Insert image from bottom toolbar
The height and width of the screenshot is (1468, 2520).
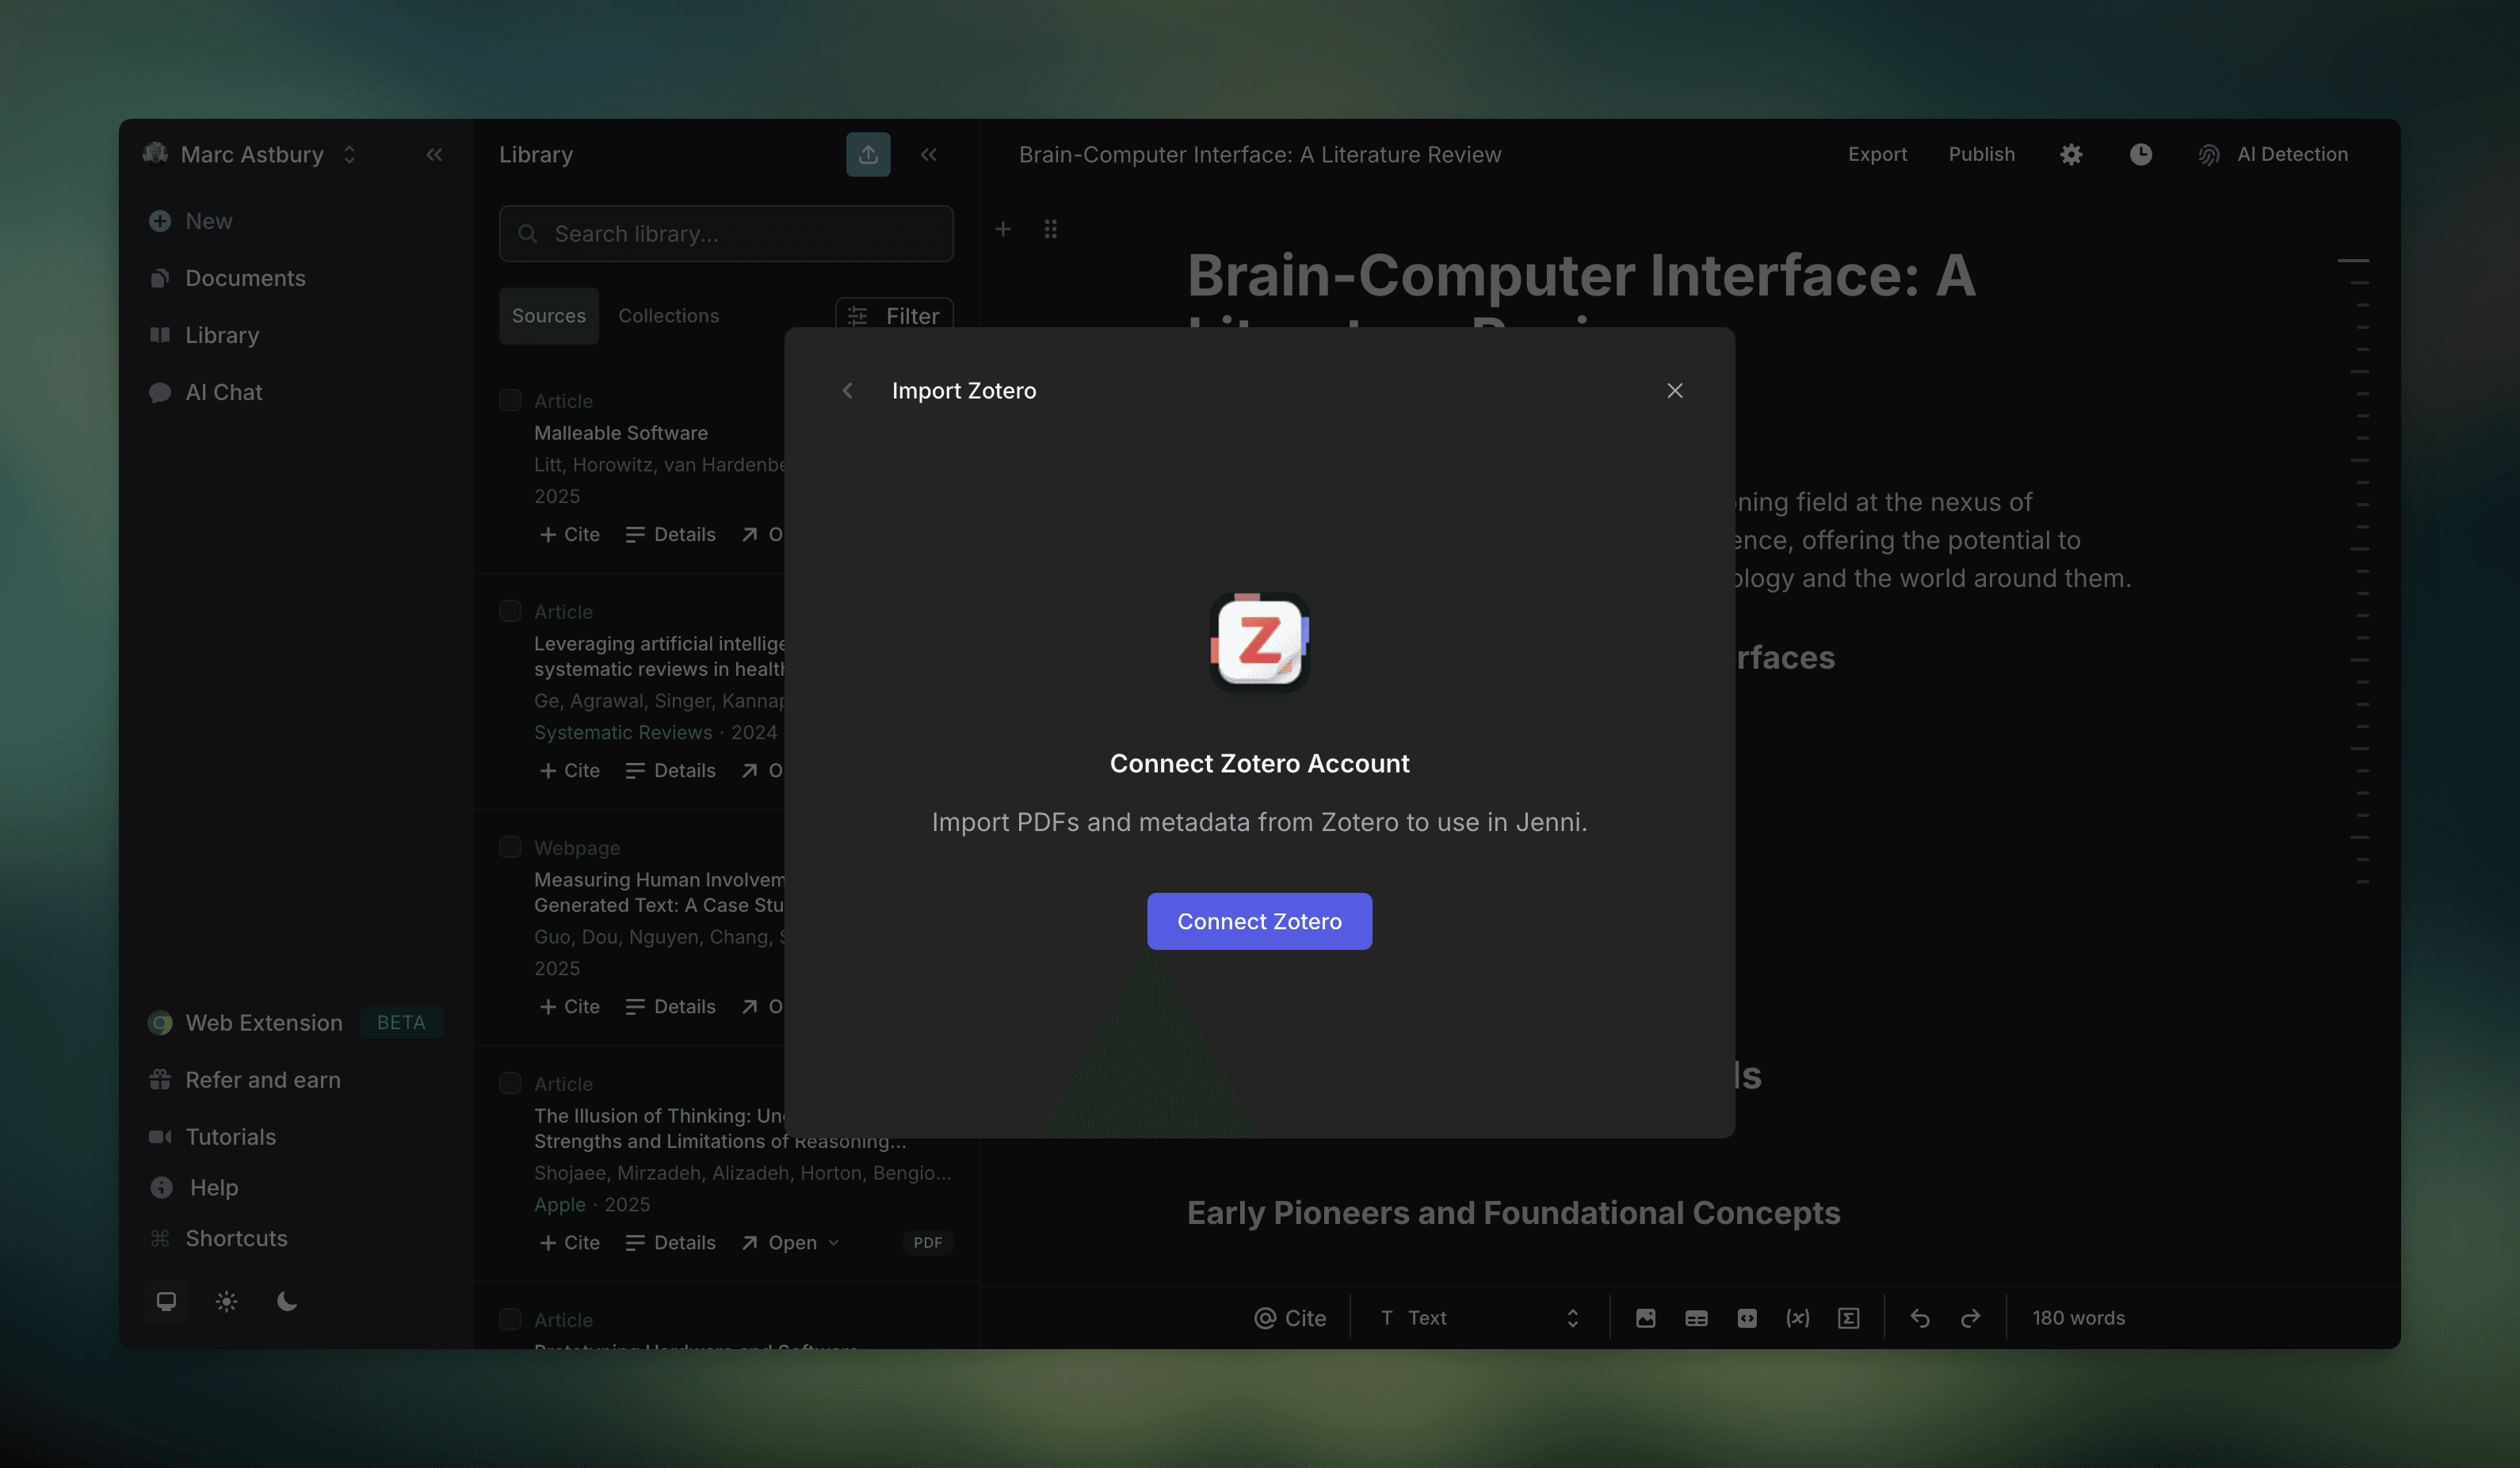pyautogui.click(x=1645, y=1319)
